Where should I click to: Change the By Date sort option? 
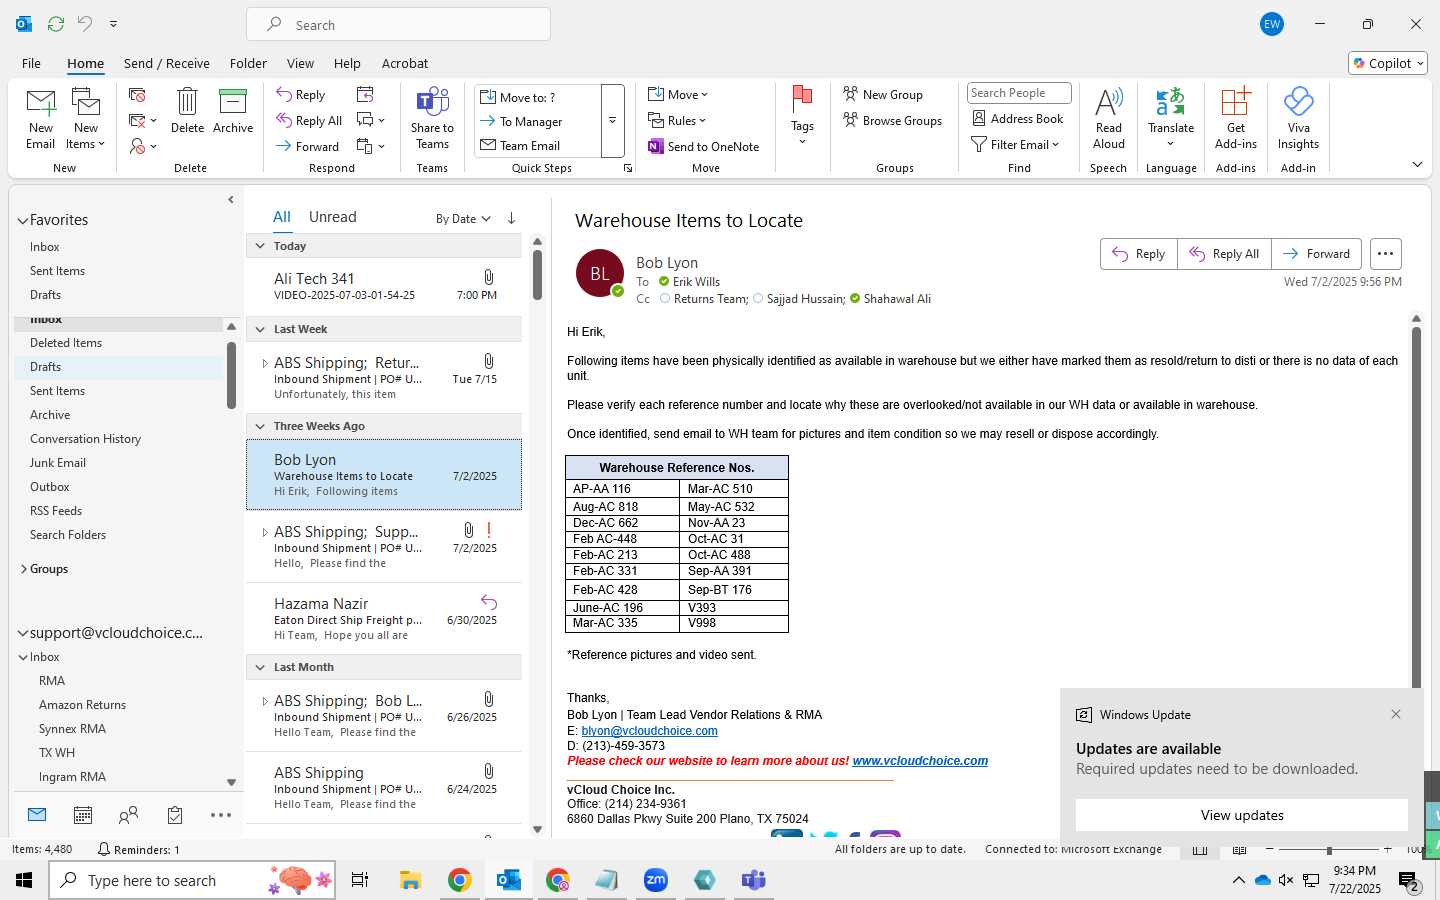coord(463,219)
